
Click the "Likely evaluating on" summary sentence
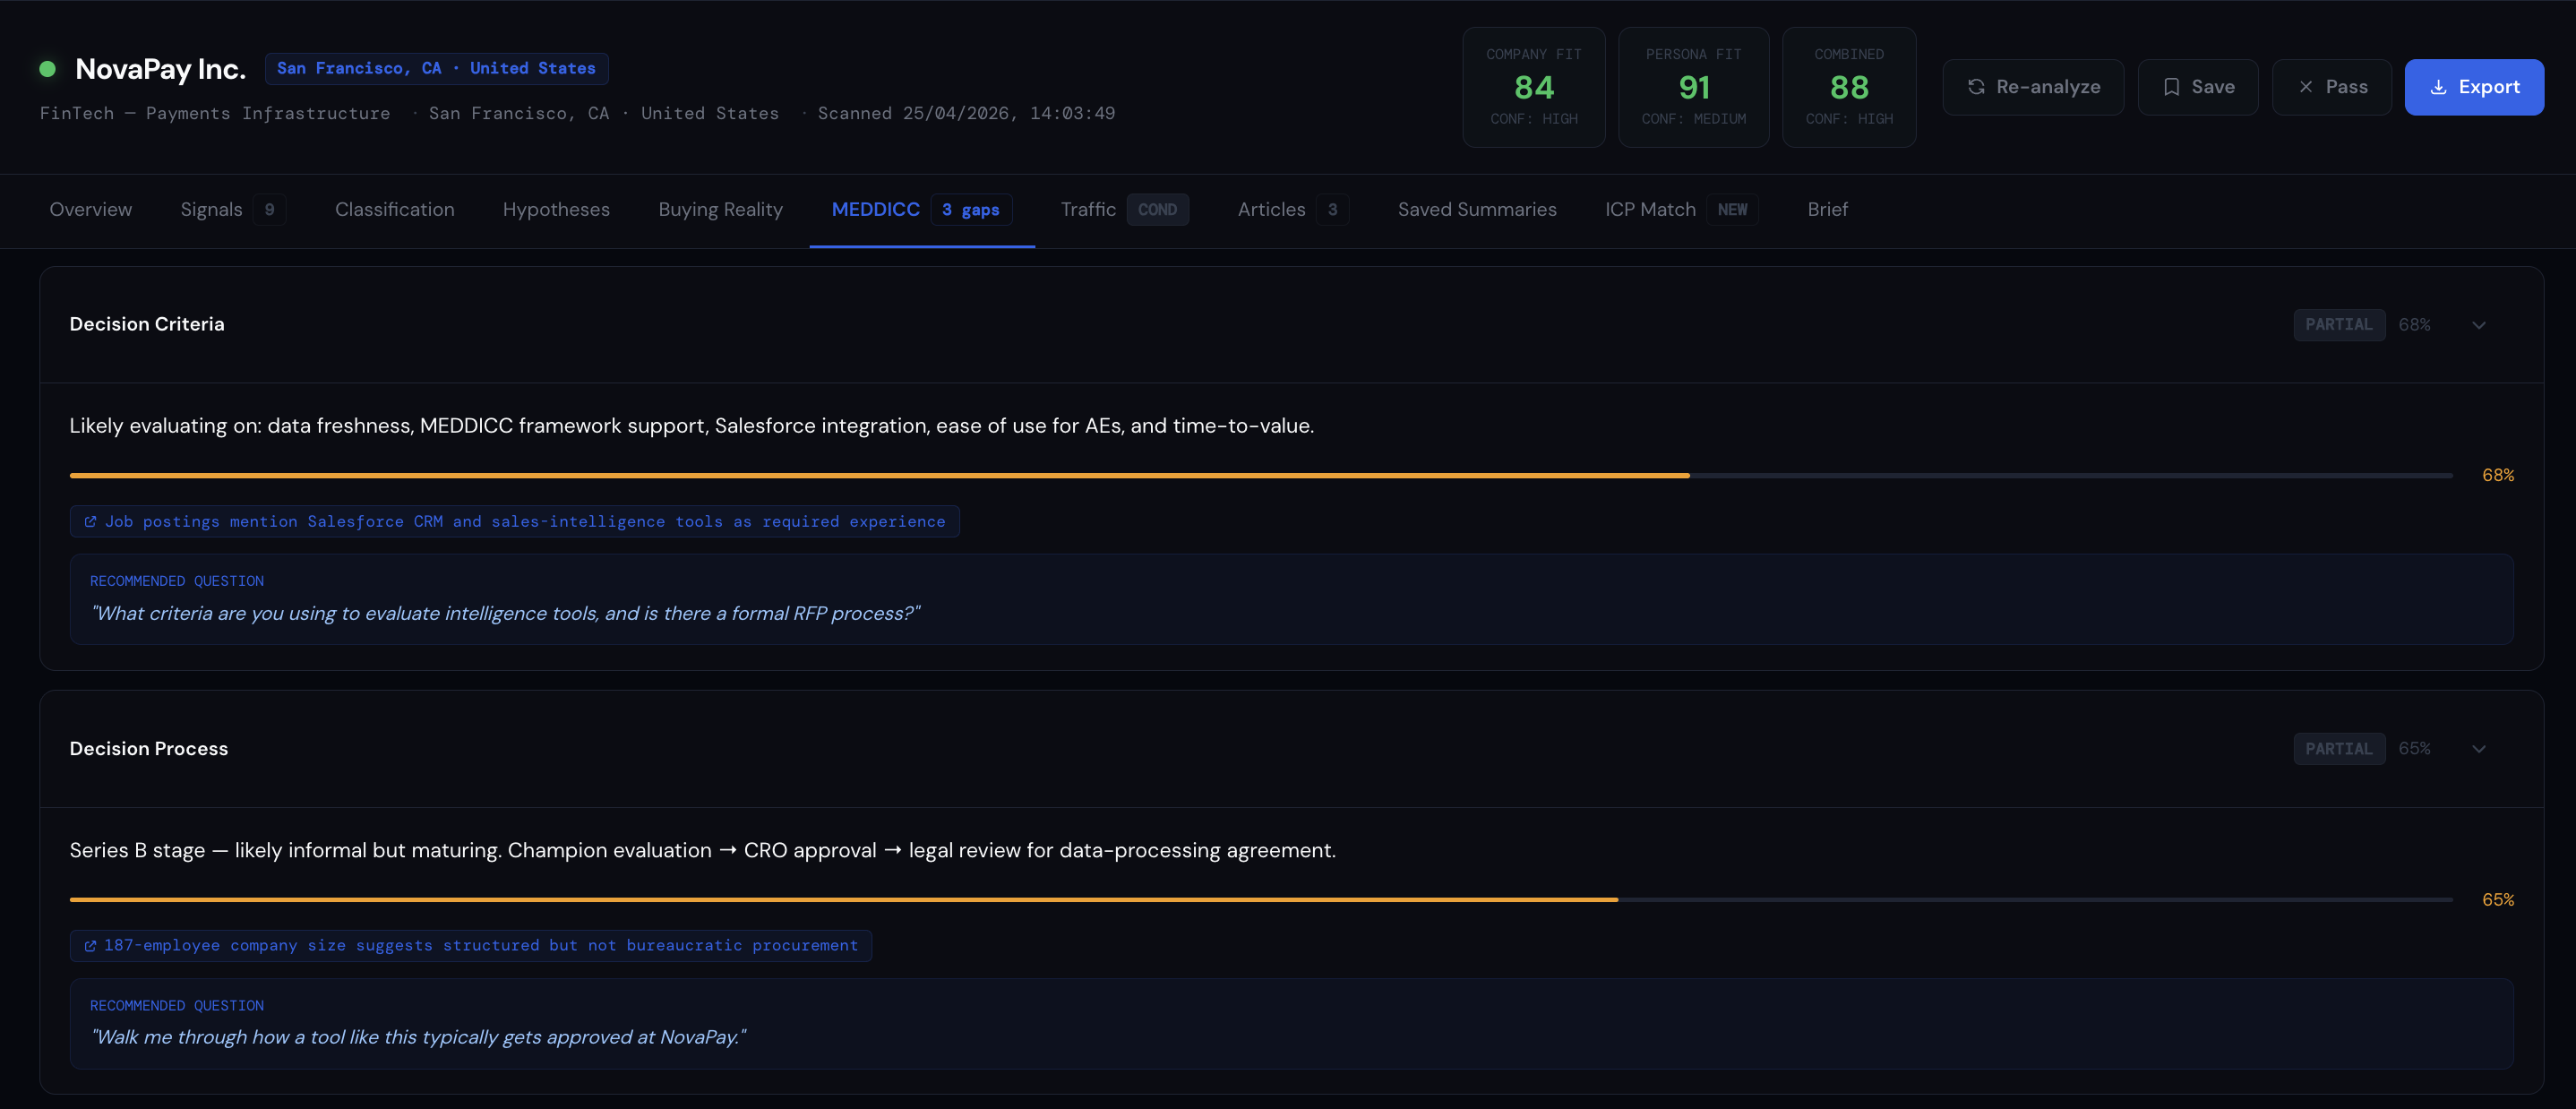(692, 425)
